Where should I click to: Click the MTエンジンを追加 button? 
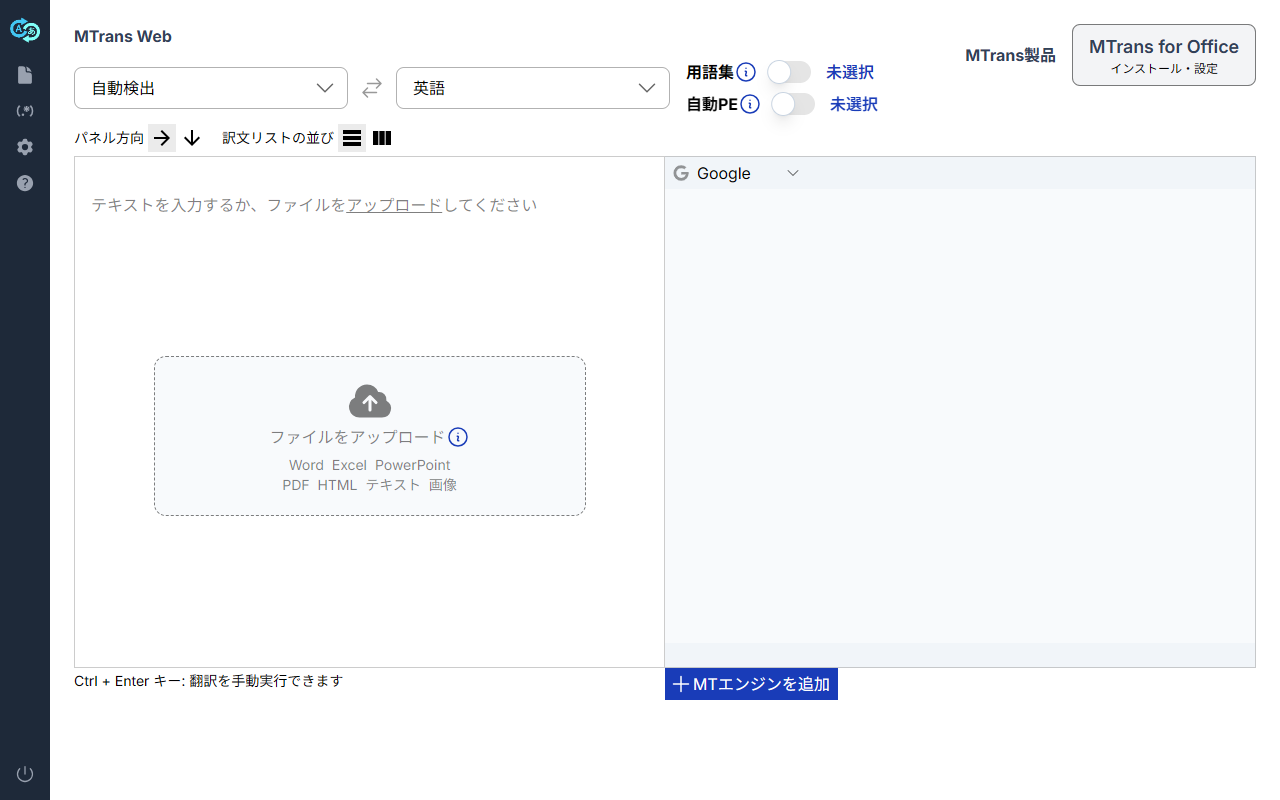[x=751, y=684]
